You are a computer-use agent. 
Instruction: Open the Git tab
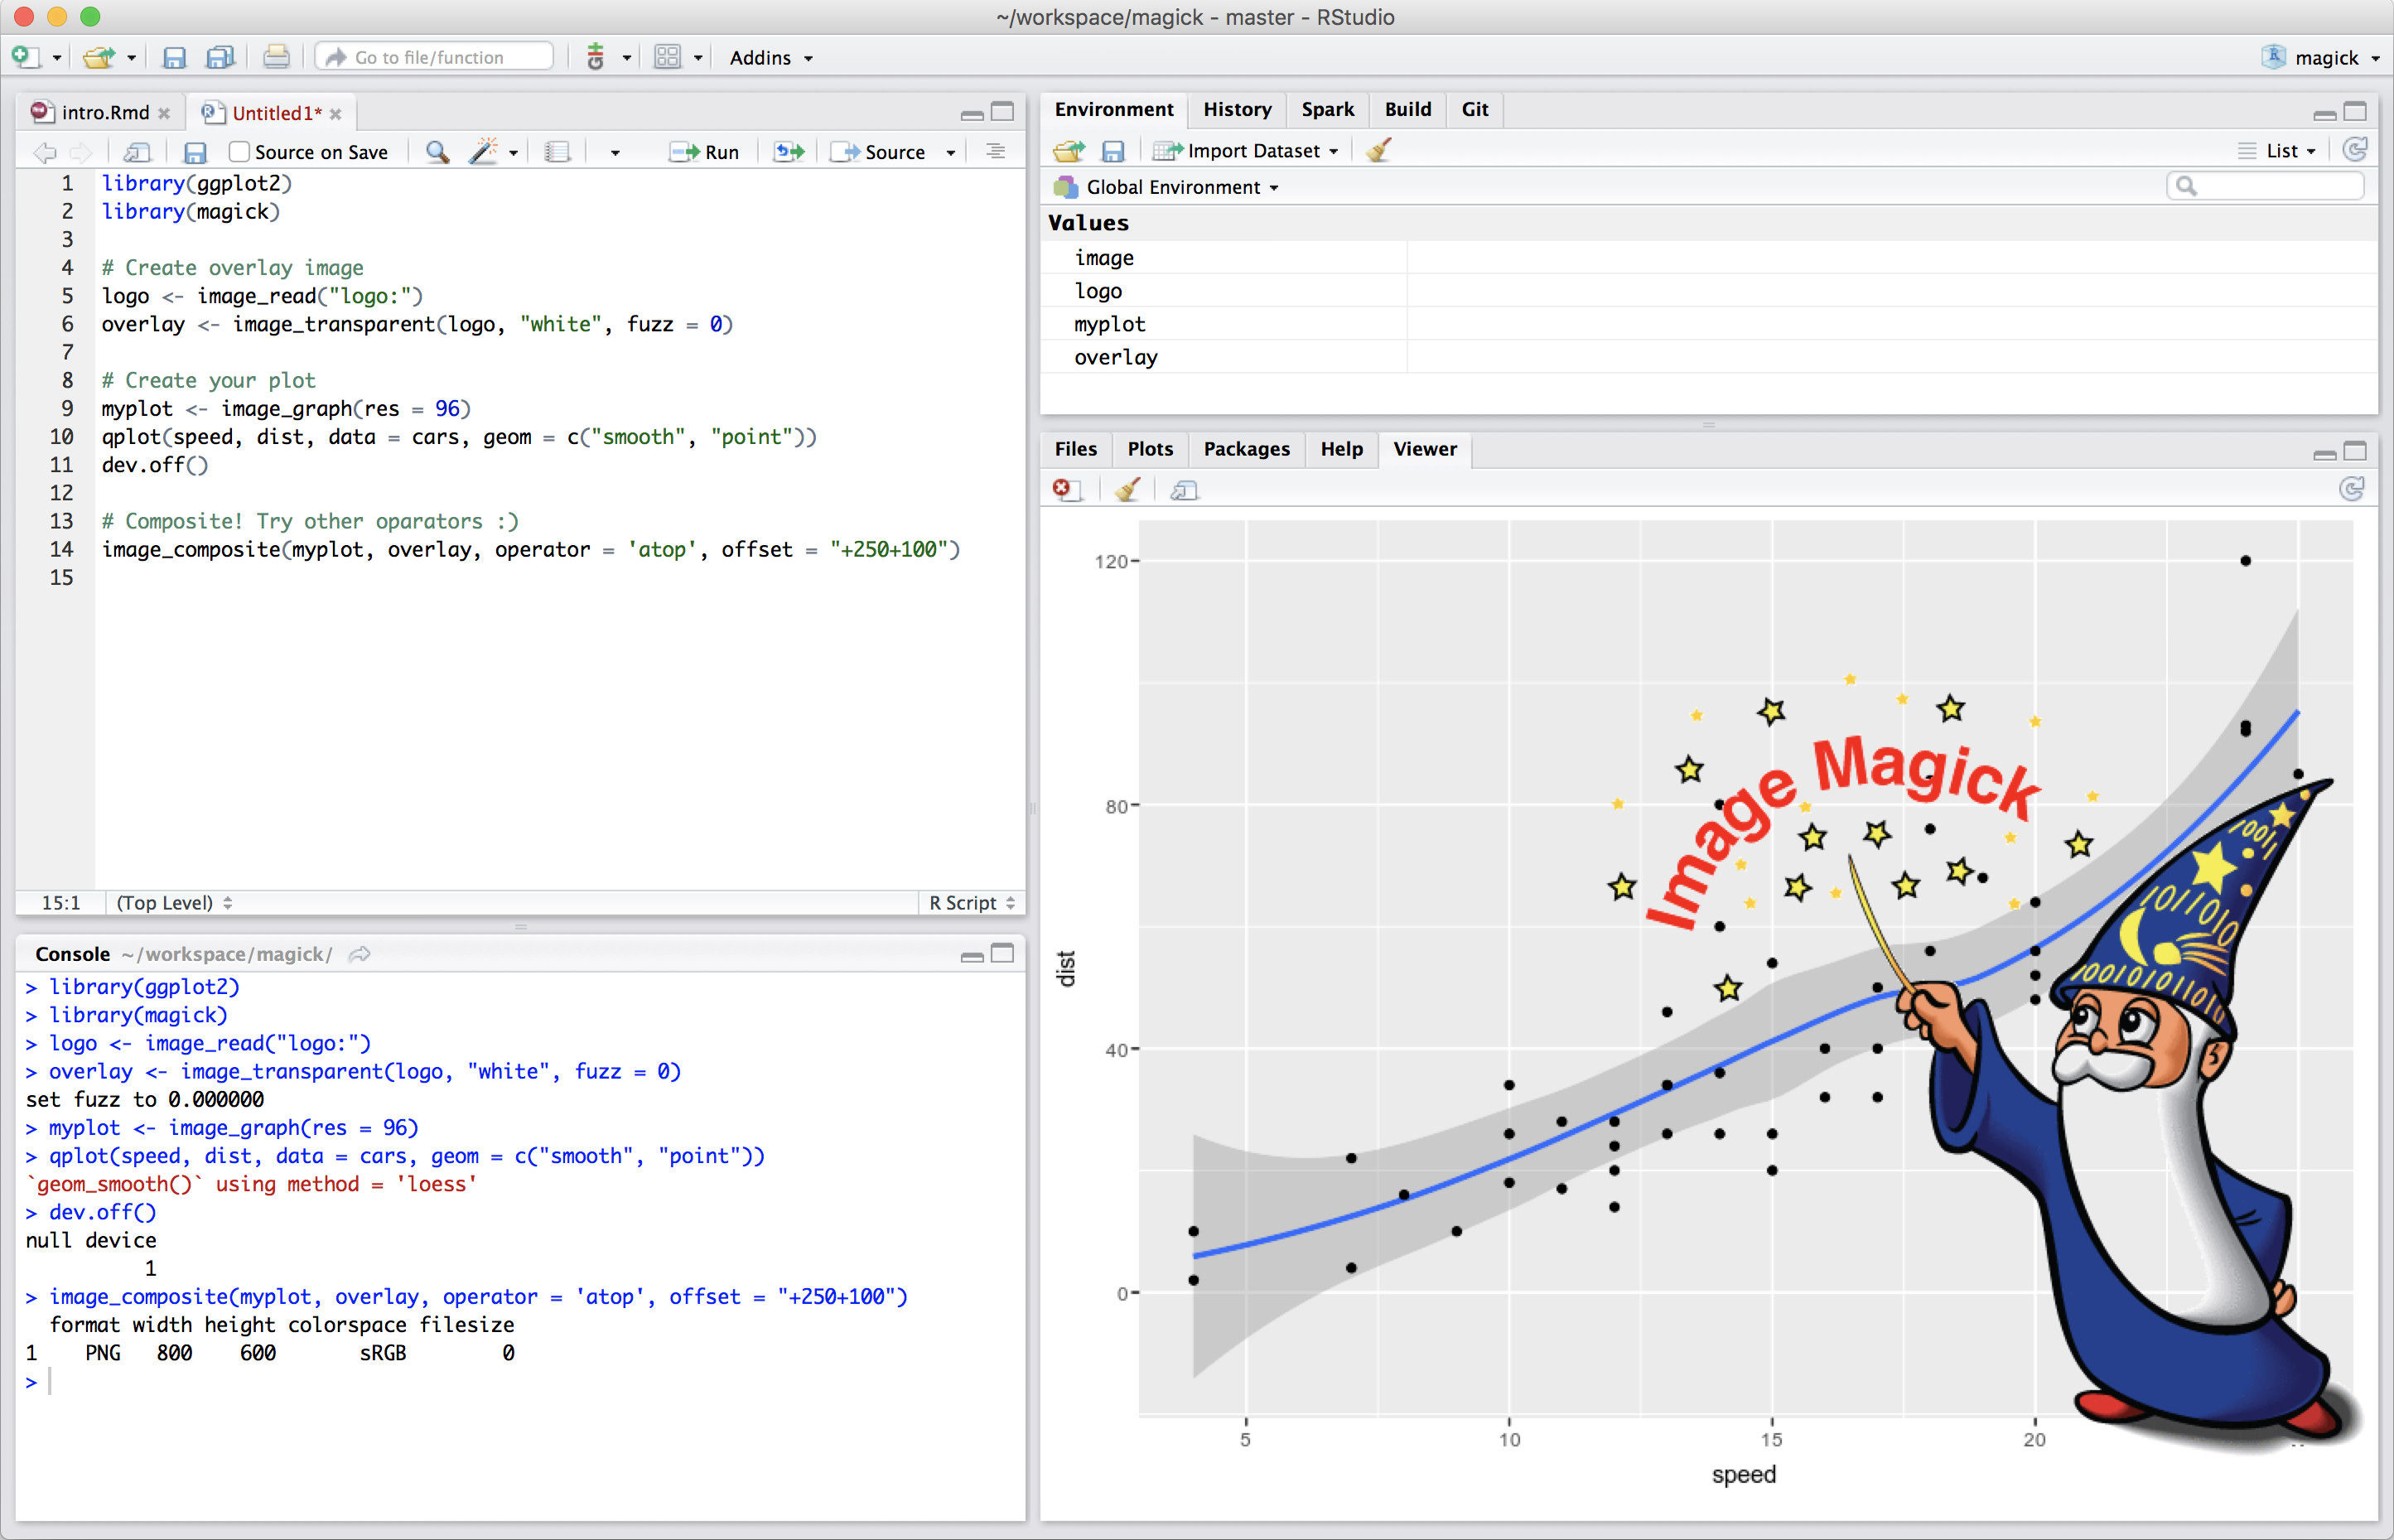(x=1475, y=109)
